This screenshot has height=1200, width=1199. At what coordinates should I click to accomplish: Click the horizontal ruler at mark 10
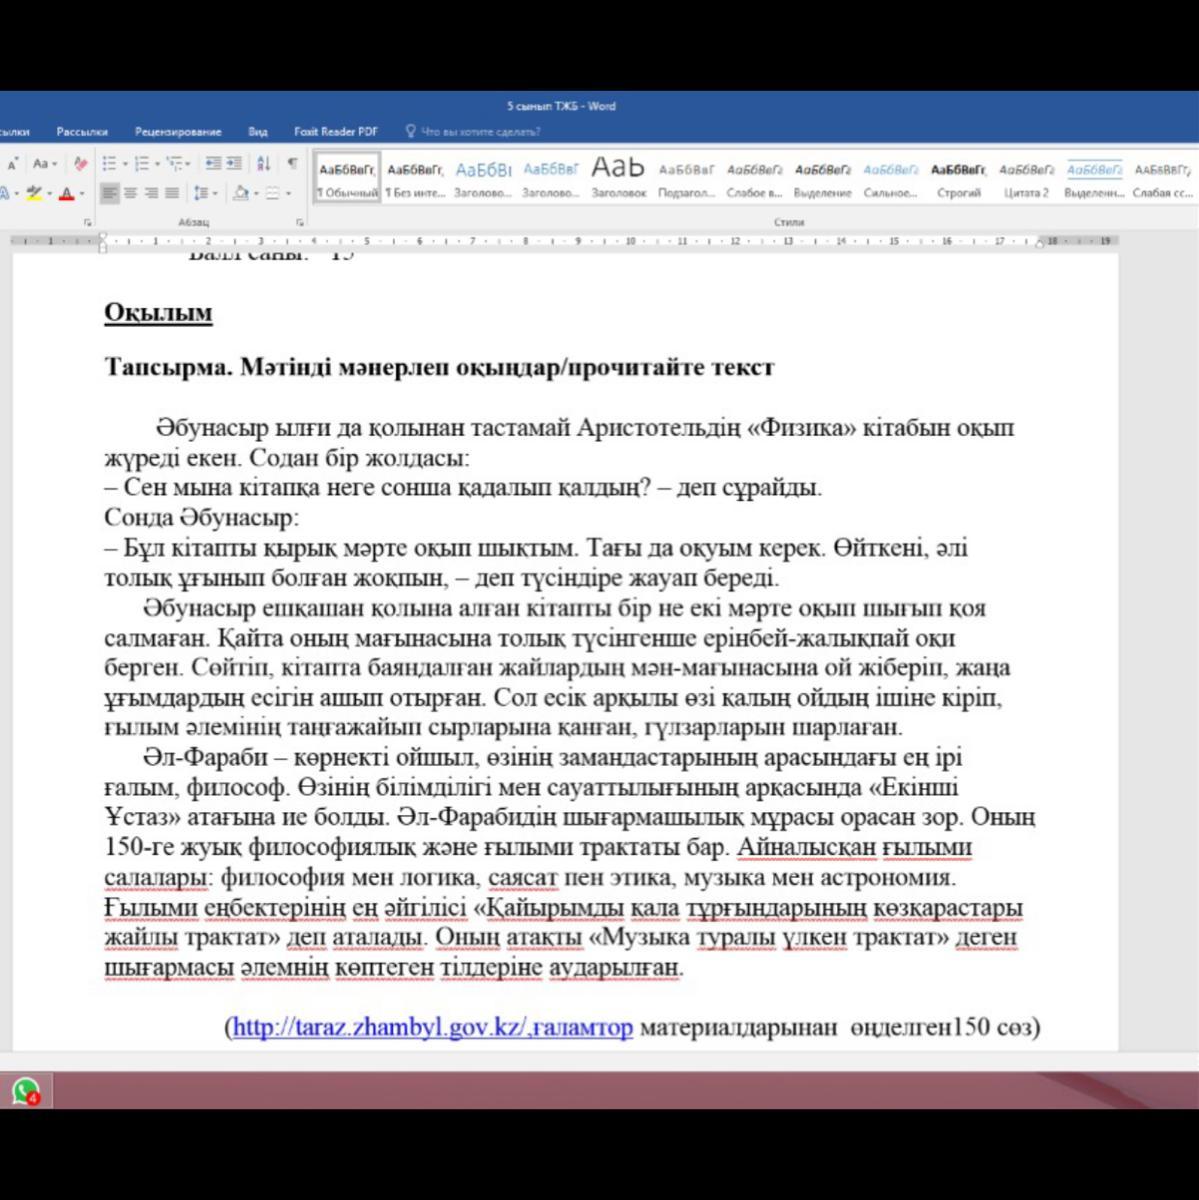[630, 241]
